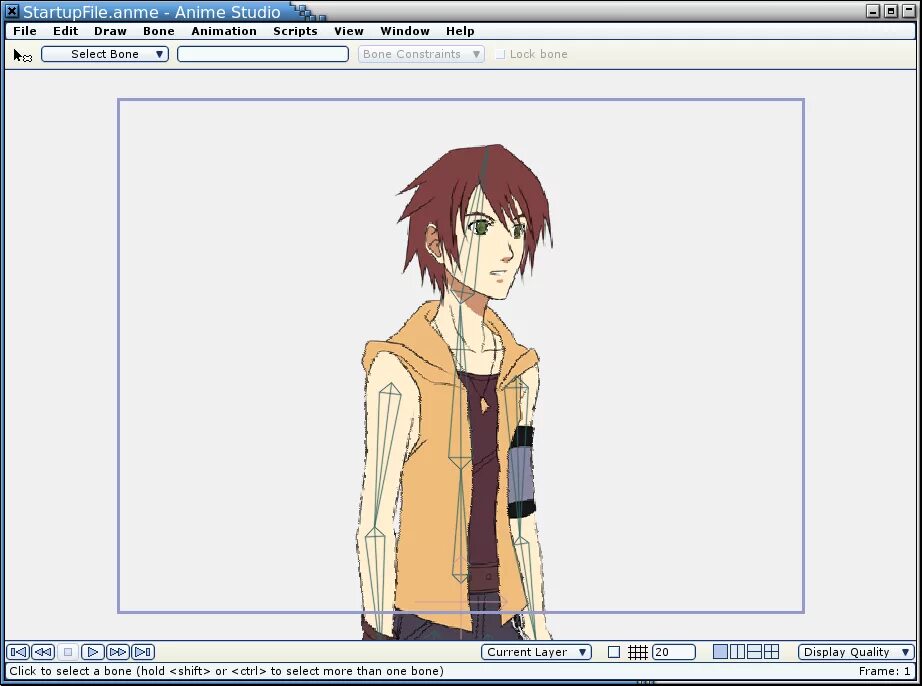Switch to top-bottom split view layout
The image size is (922, 686).
point(754,652)
